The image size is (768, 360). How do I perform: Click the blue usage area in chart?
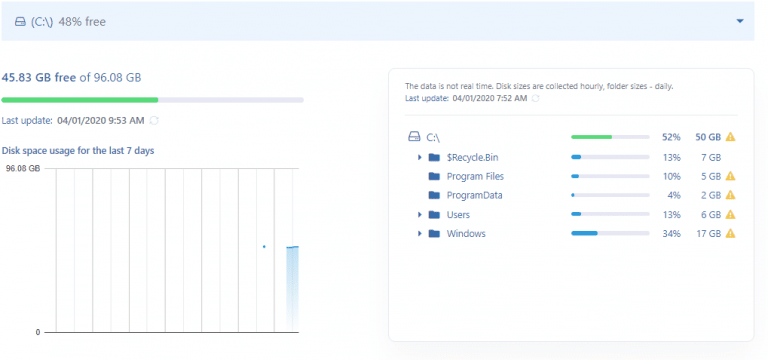(292, 288)
